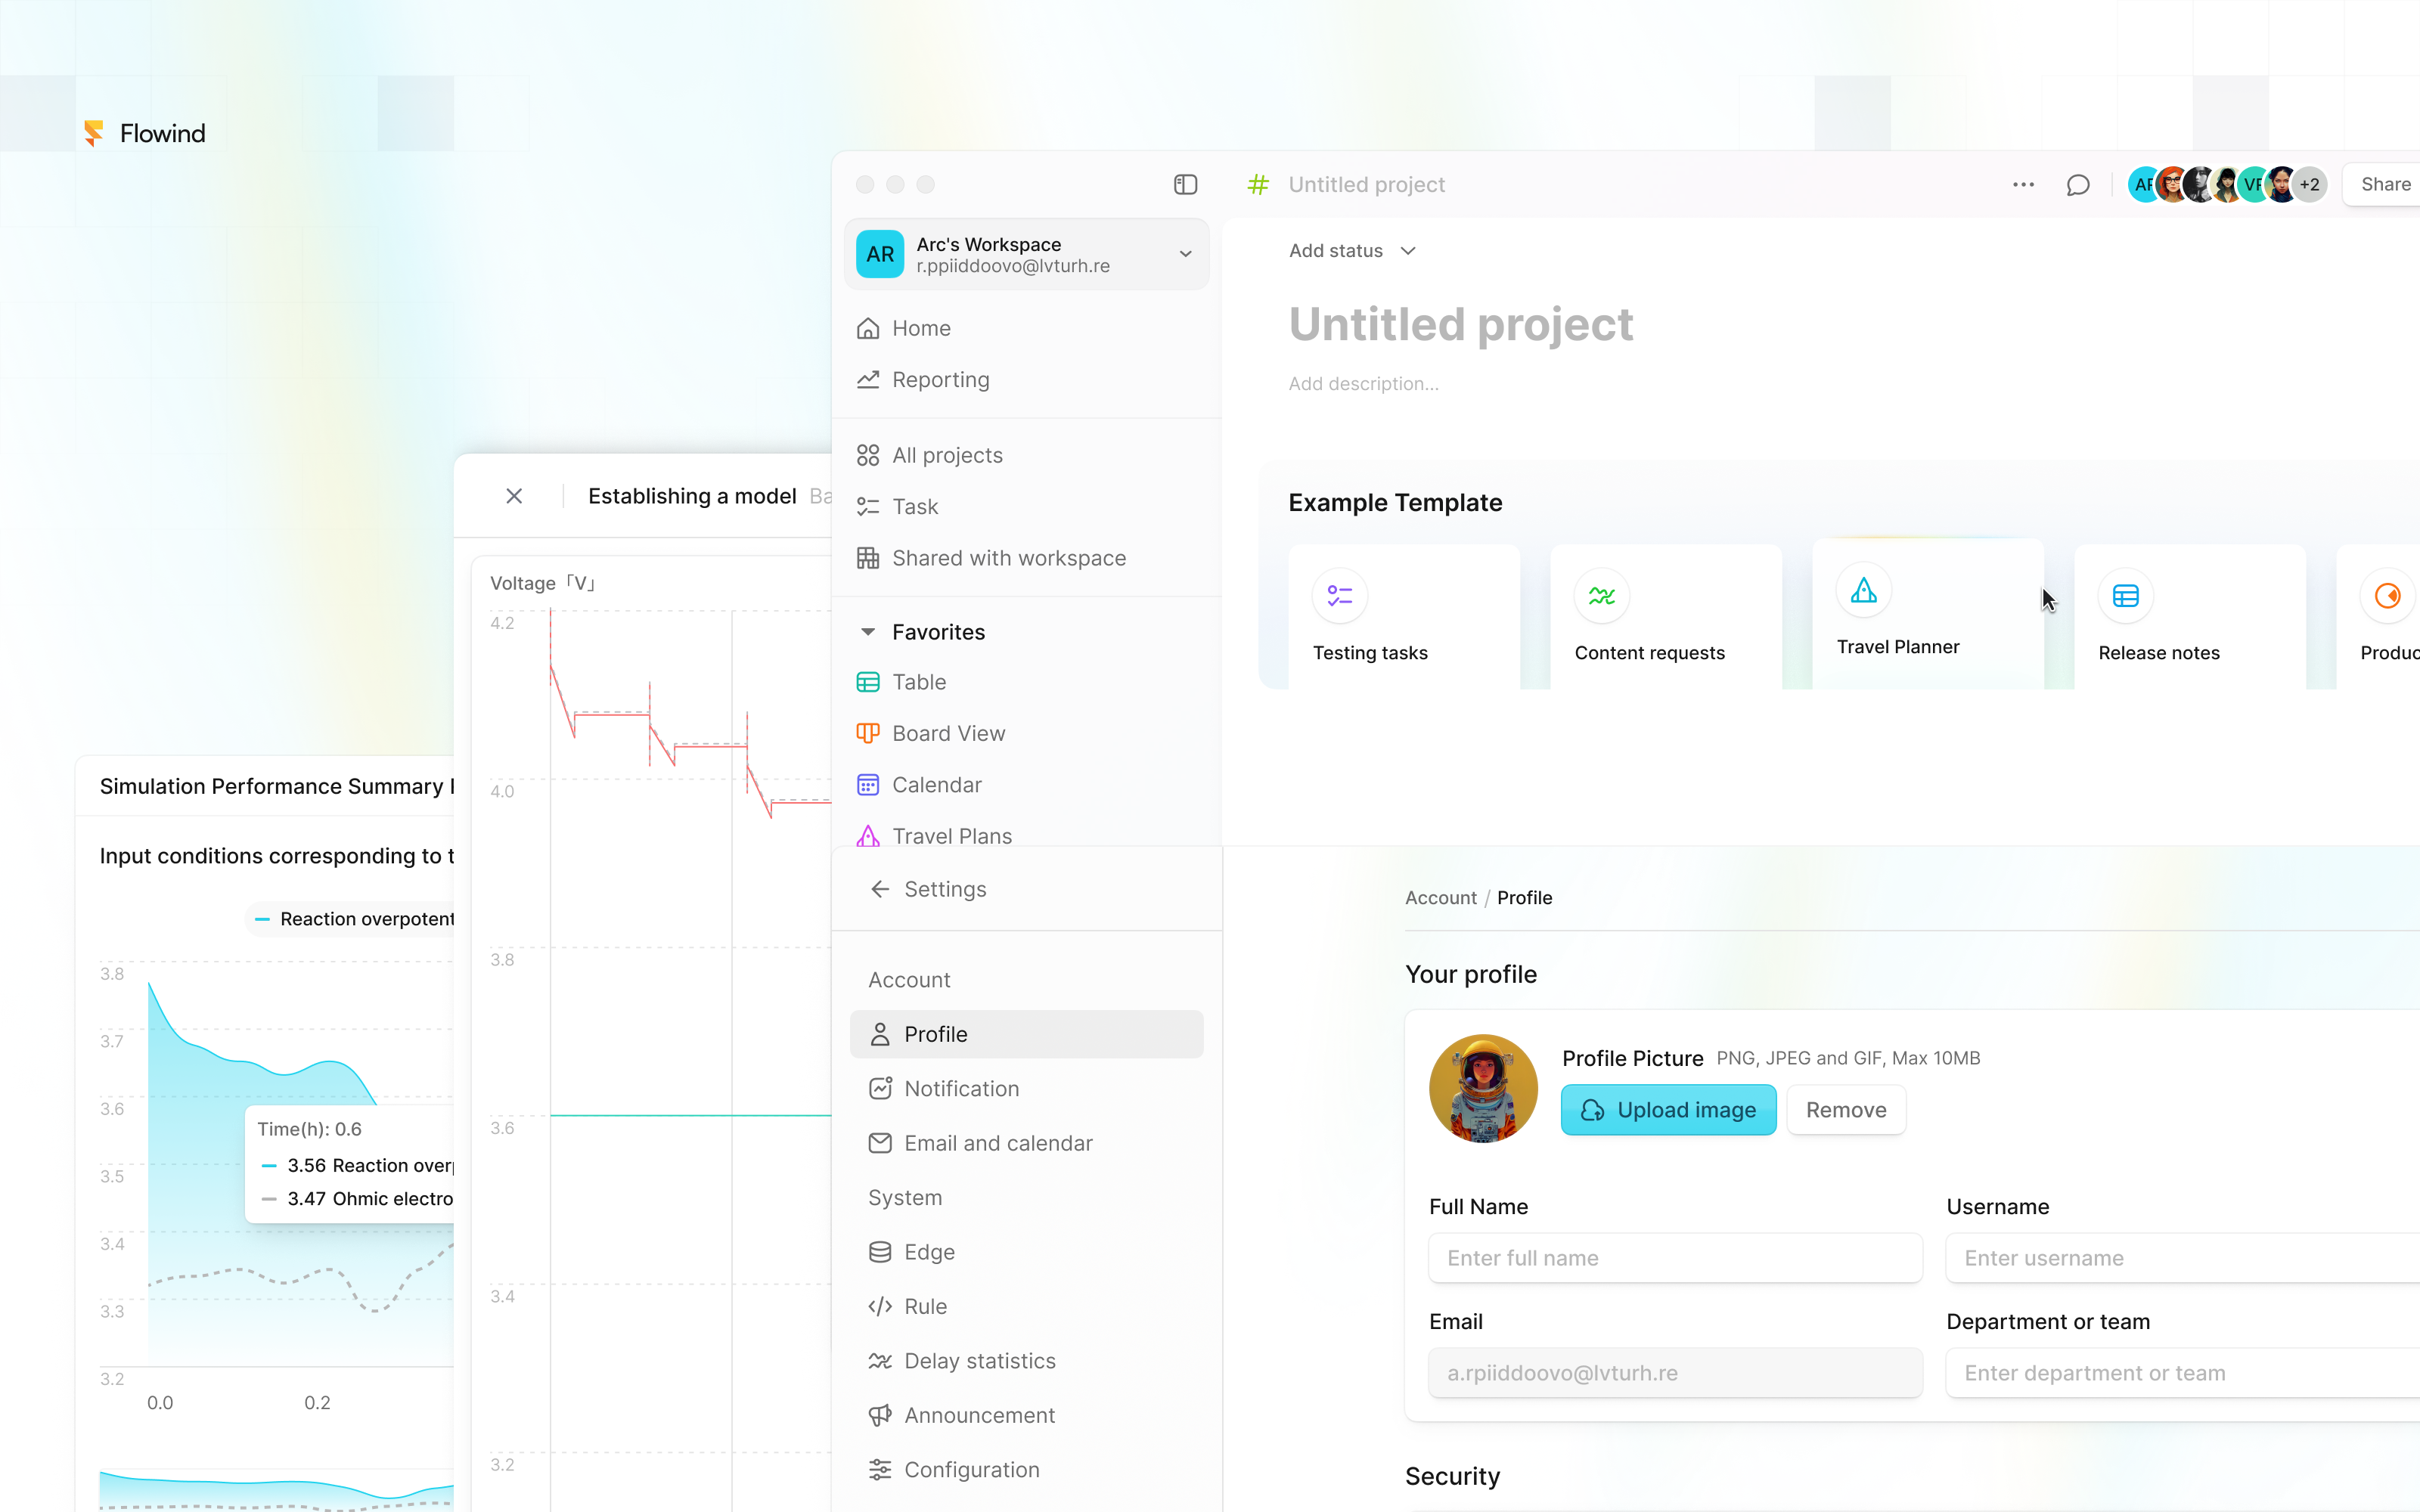Collapse the Favorites section
The height and width of the screenshot is (1512, 2420).
pyautogui.click(x=868, y=632)
